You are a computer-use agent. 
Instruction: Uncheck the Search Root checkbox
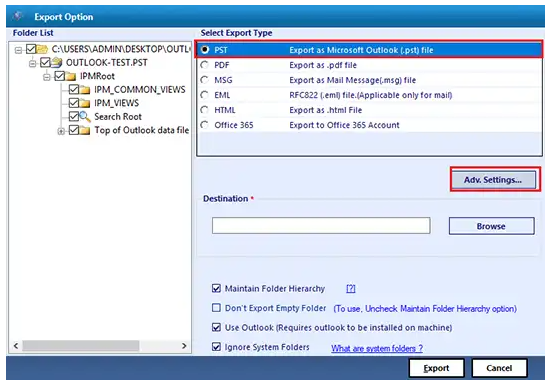73,116
